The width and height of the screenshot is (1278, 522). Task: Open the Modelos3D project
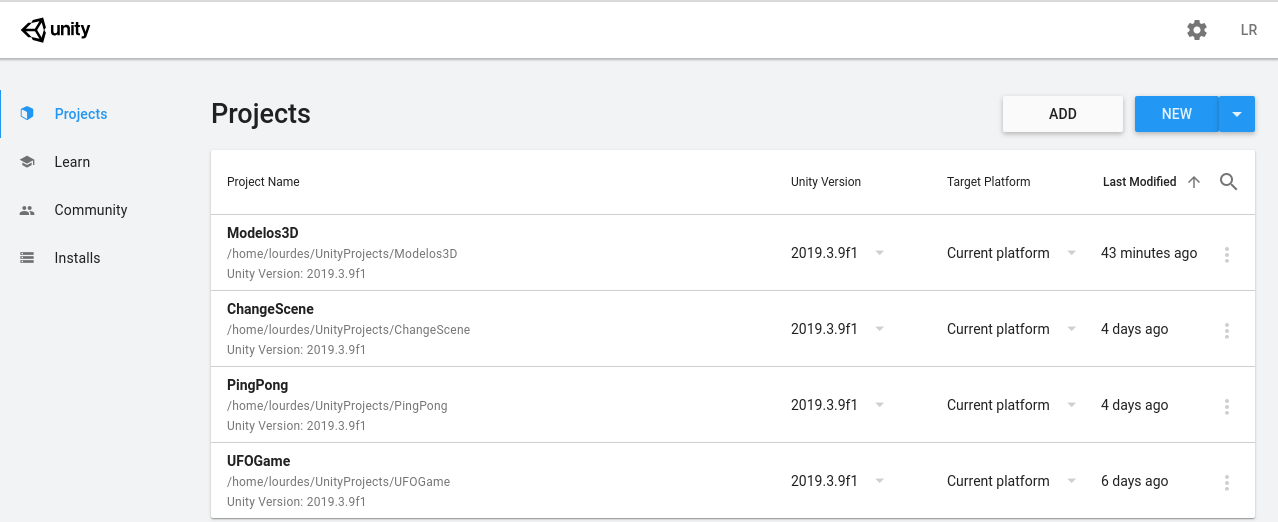[x=263, y=234]
